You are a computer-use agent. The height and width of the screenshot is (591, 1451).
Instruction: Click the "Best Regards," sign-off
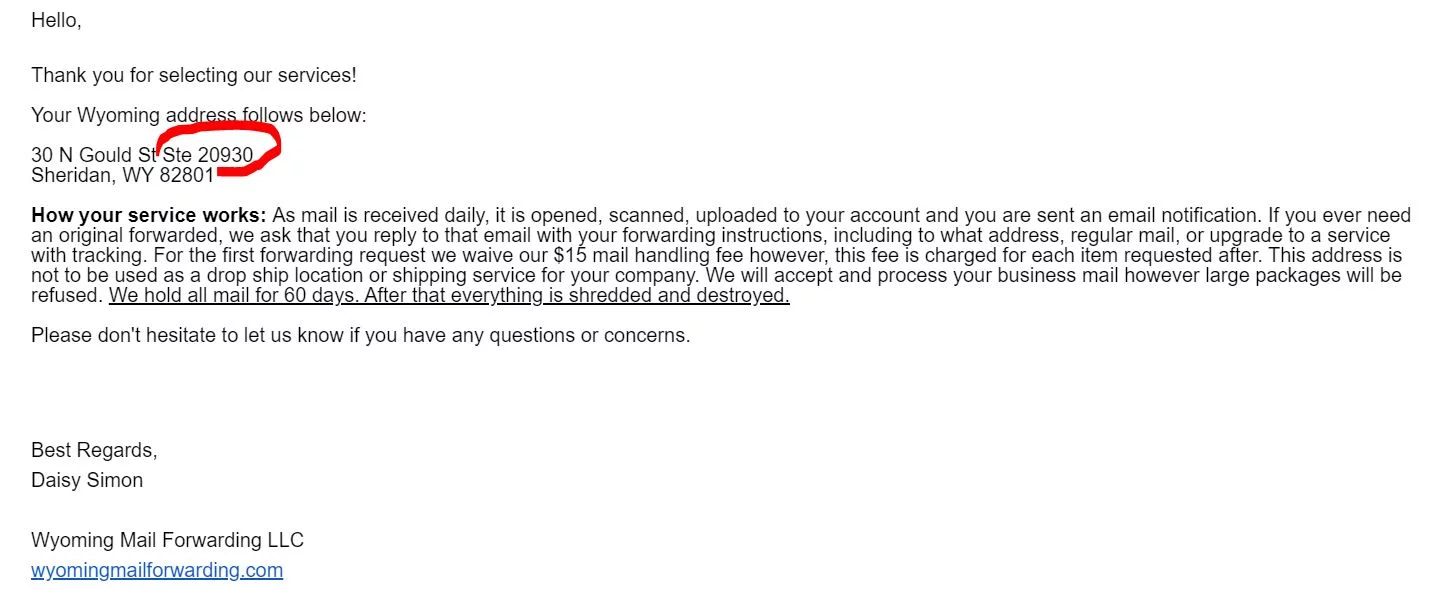tap(94, 450)
